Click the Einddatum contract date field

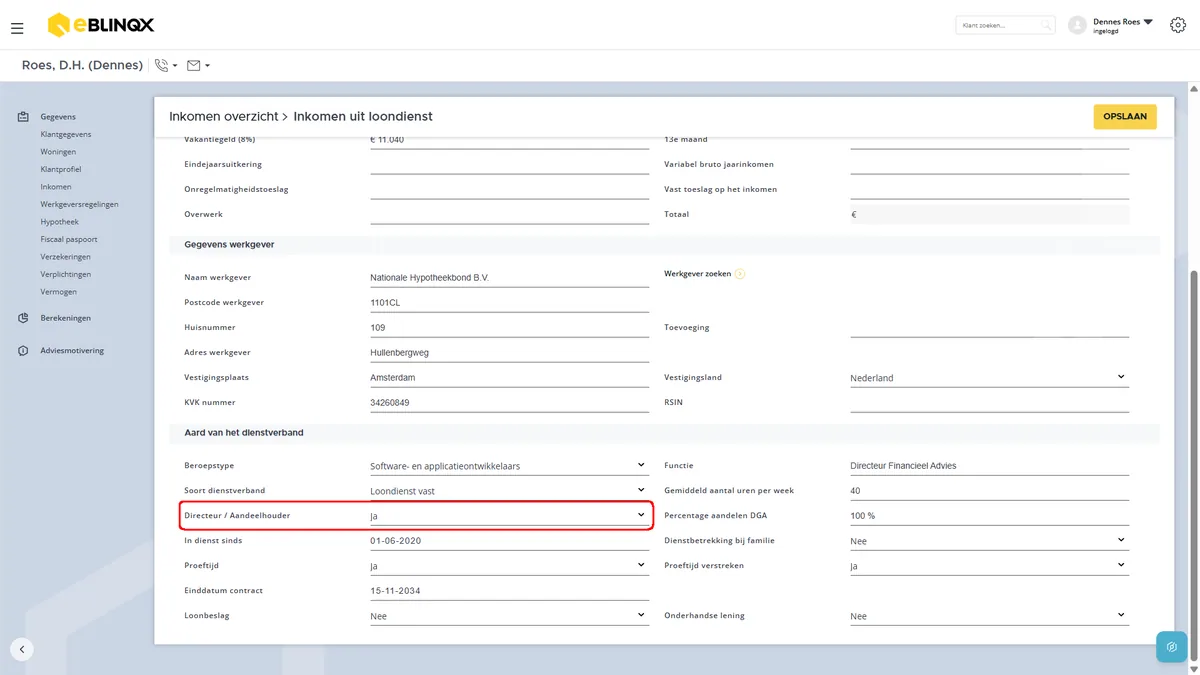point(509,591)
